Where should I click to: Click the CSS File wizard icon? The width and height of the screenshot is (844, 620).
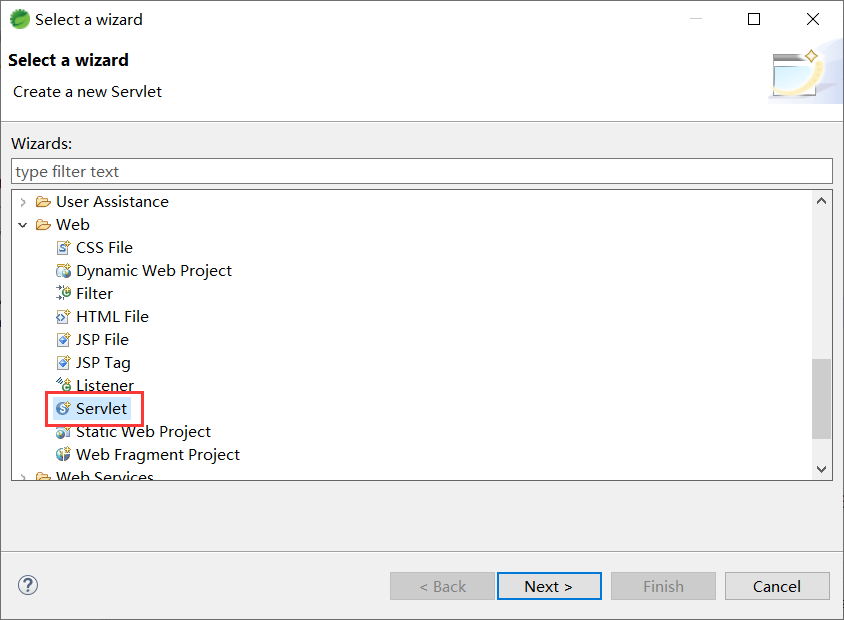[x=63, y=248]
